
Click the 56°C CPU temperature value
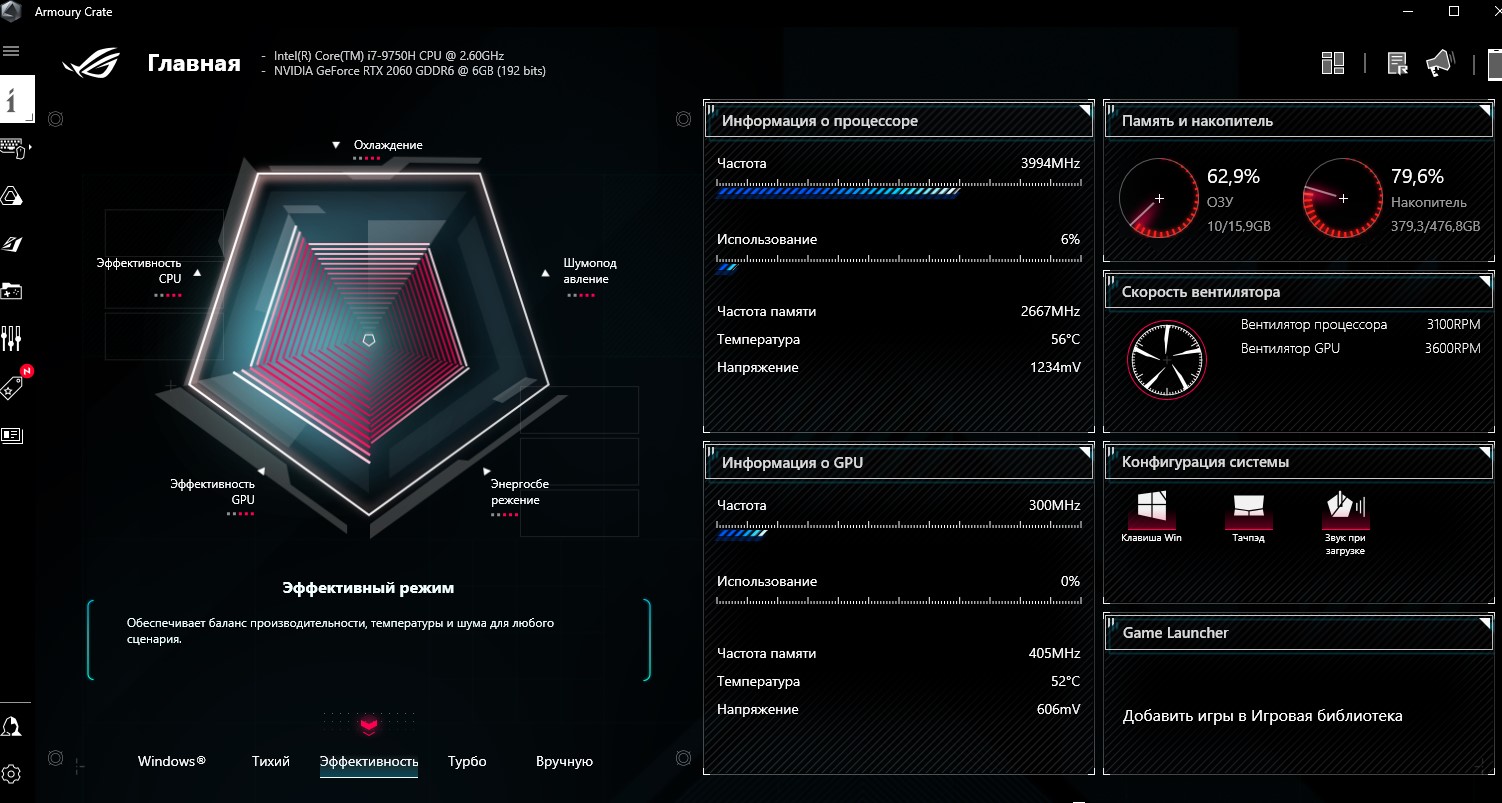pos(1065,340)
